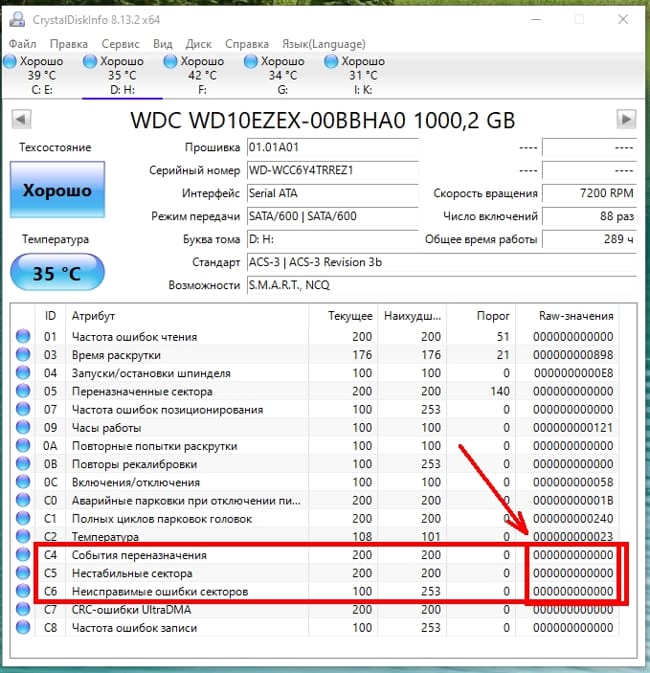The width and height of the screenshot is (650, 673).
Task: Open the Язык(Language) menu
Action: click(x=324, y=44)
